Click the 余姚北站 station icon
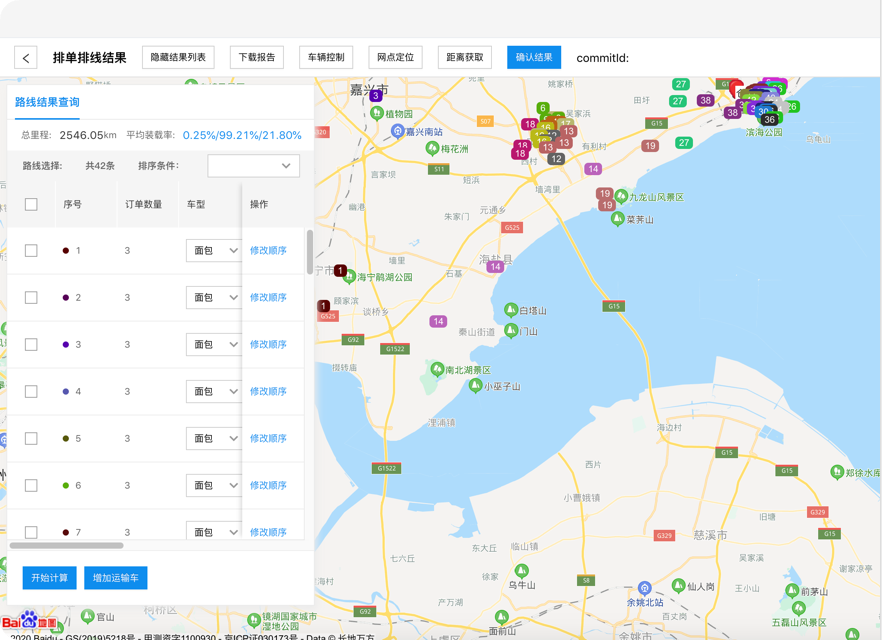The width and height of the screenshot is (882, 640). (645, 588)
